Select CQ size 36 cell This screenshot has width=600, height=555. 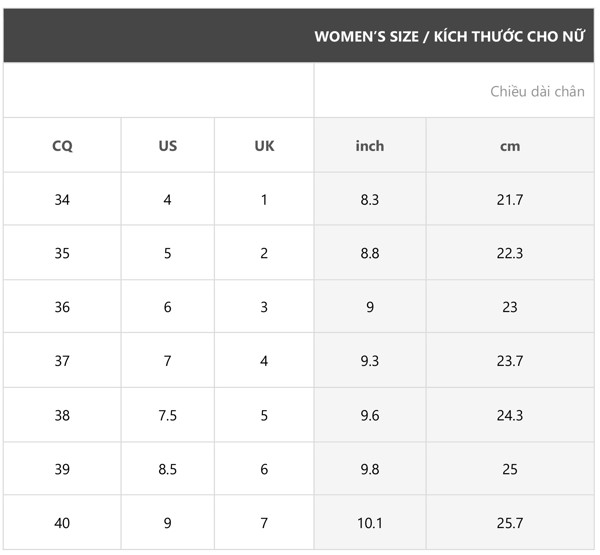pos(62,308)
